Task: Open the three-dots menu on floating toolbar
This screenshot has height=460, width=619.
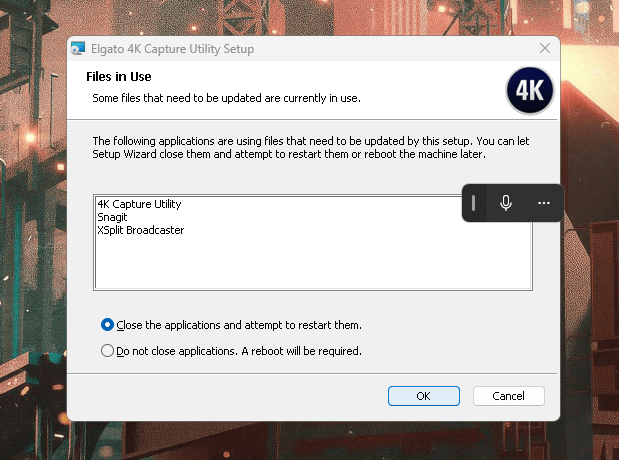Action: coord(544,203)
